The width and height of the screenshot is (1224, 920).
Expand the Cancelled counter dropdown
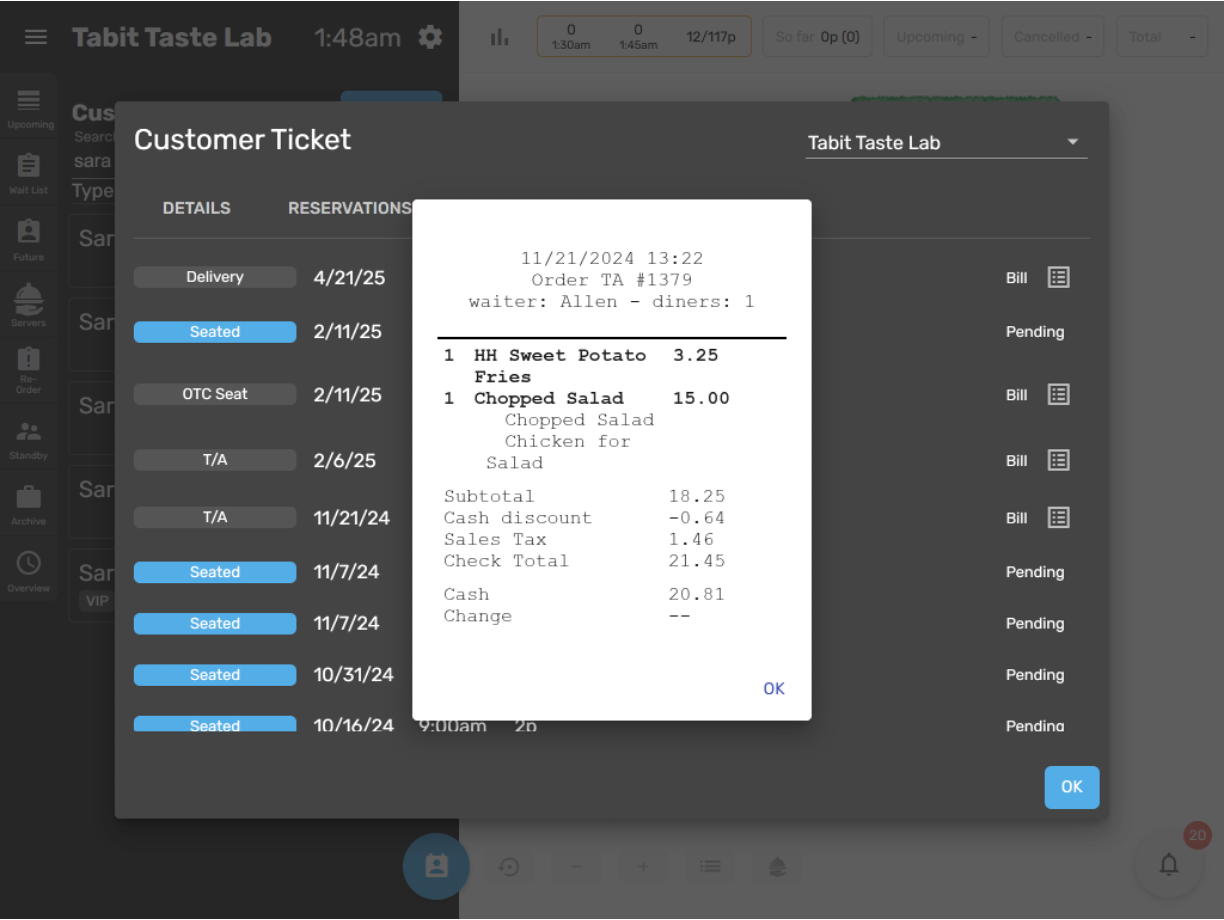(1052, 37)
